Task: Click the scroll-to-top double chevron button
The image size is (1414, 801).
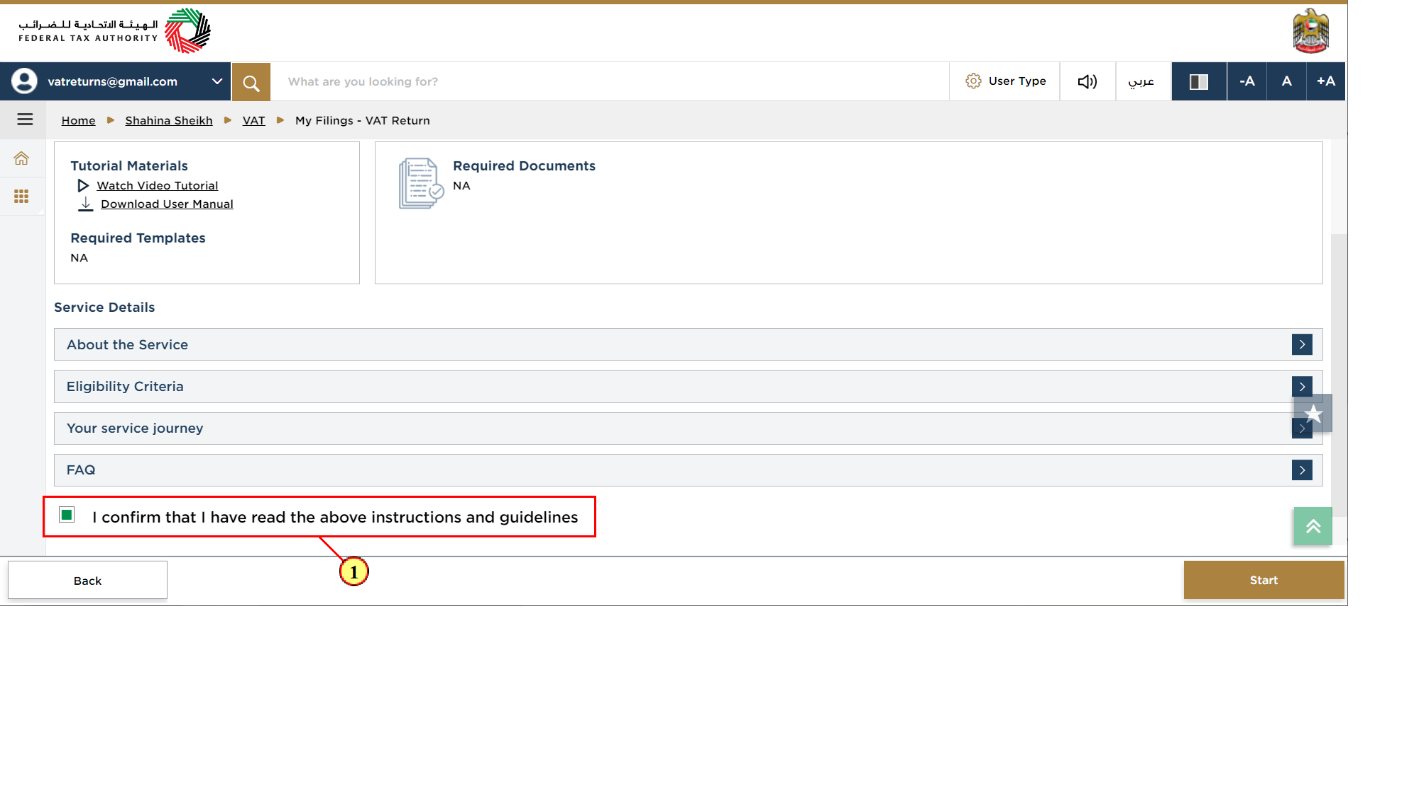Action: click(1313, 526)
